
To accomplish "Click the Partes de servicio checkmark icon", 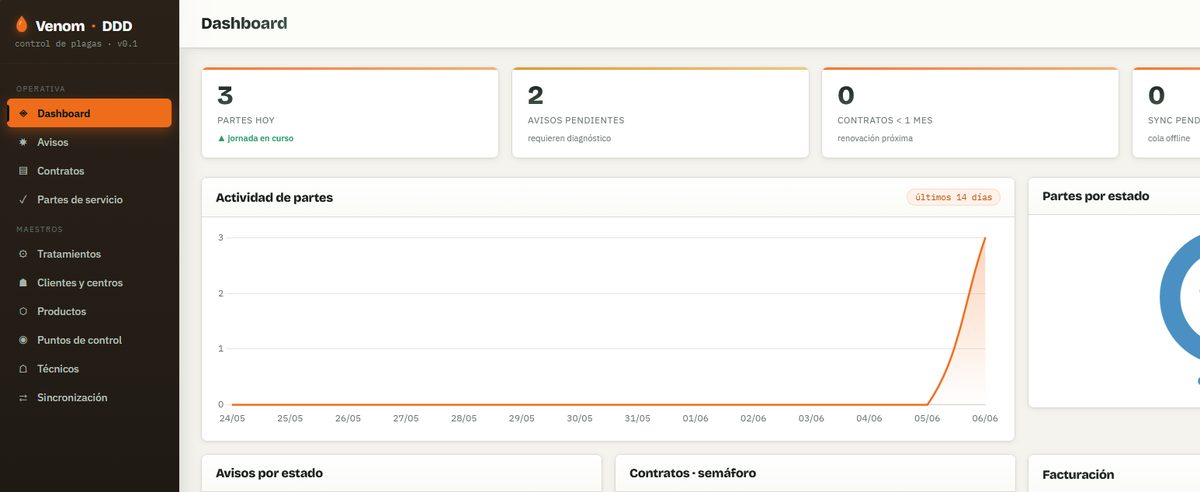I will [x=23, y=200].
